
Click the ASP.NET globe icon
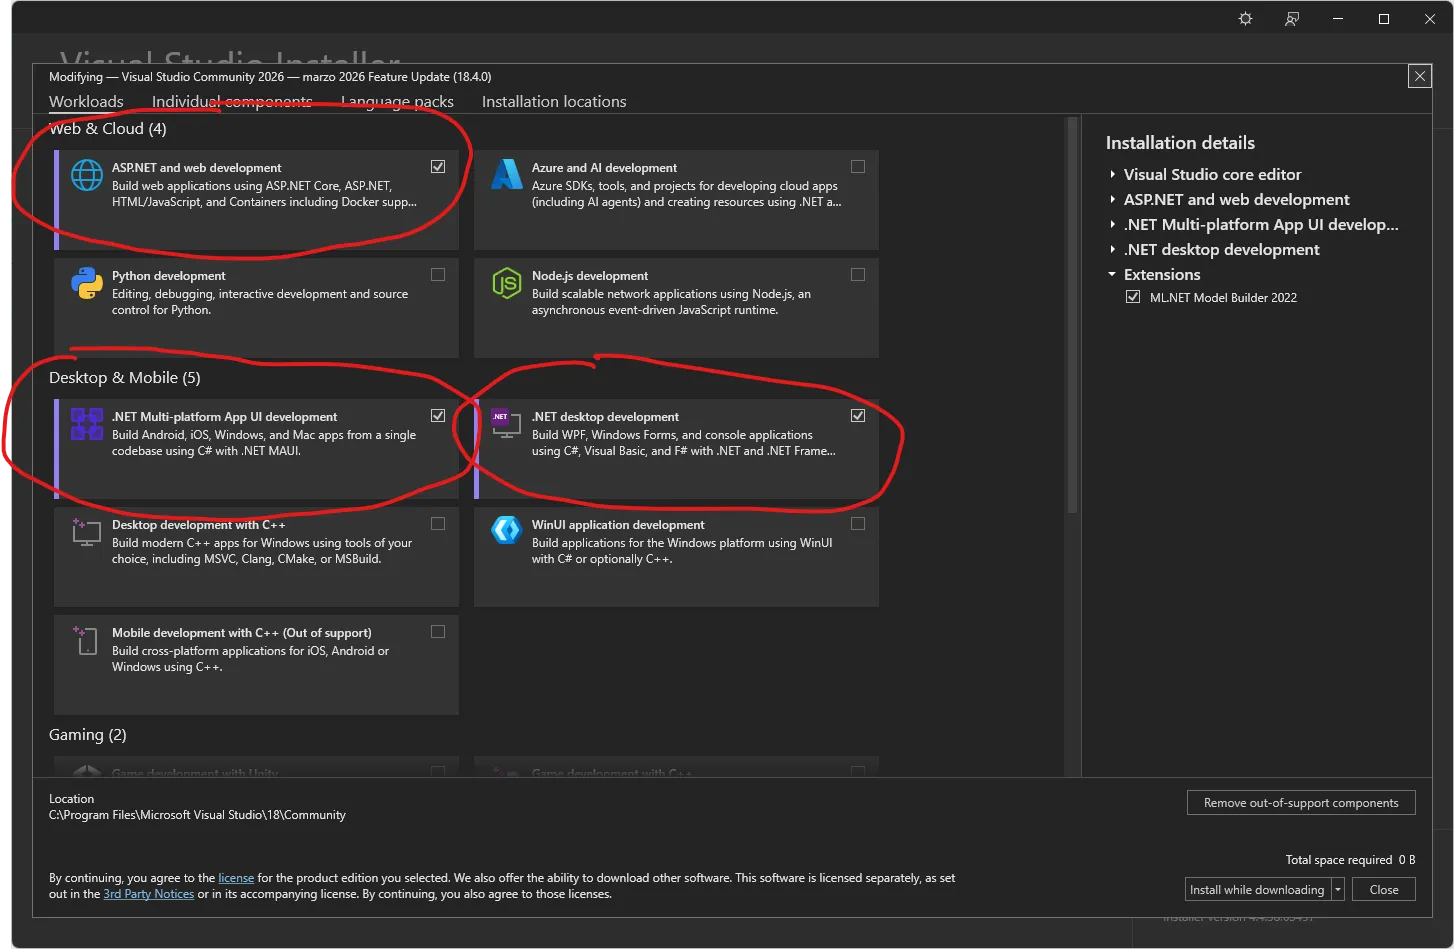coord(87,175)
